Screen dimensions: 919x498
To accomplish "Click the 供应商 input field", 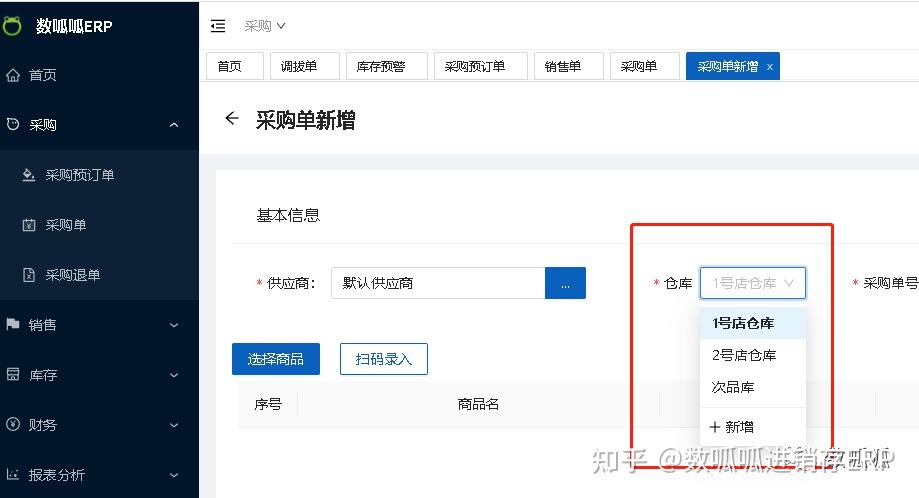I will tap(438, 283).
